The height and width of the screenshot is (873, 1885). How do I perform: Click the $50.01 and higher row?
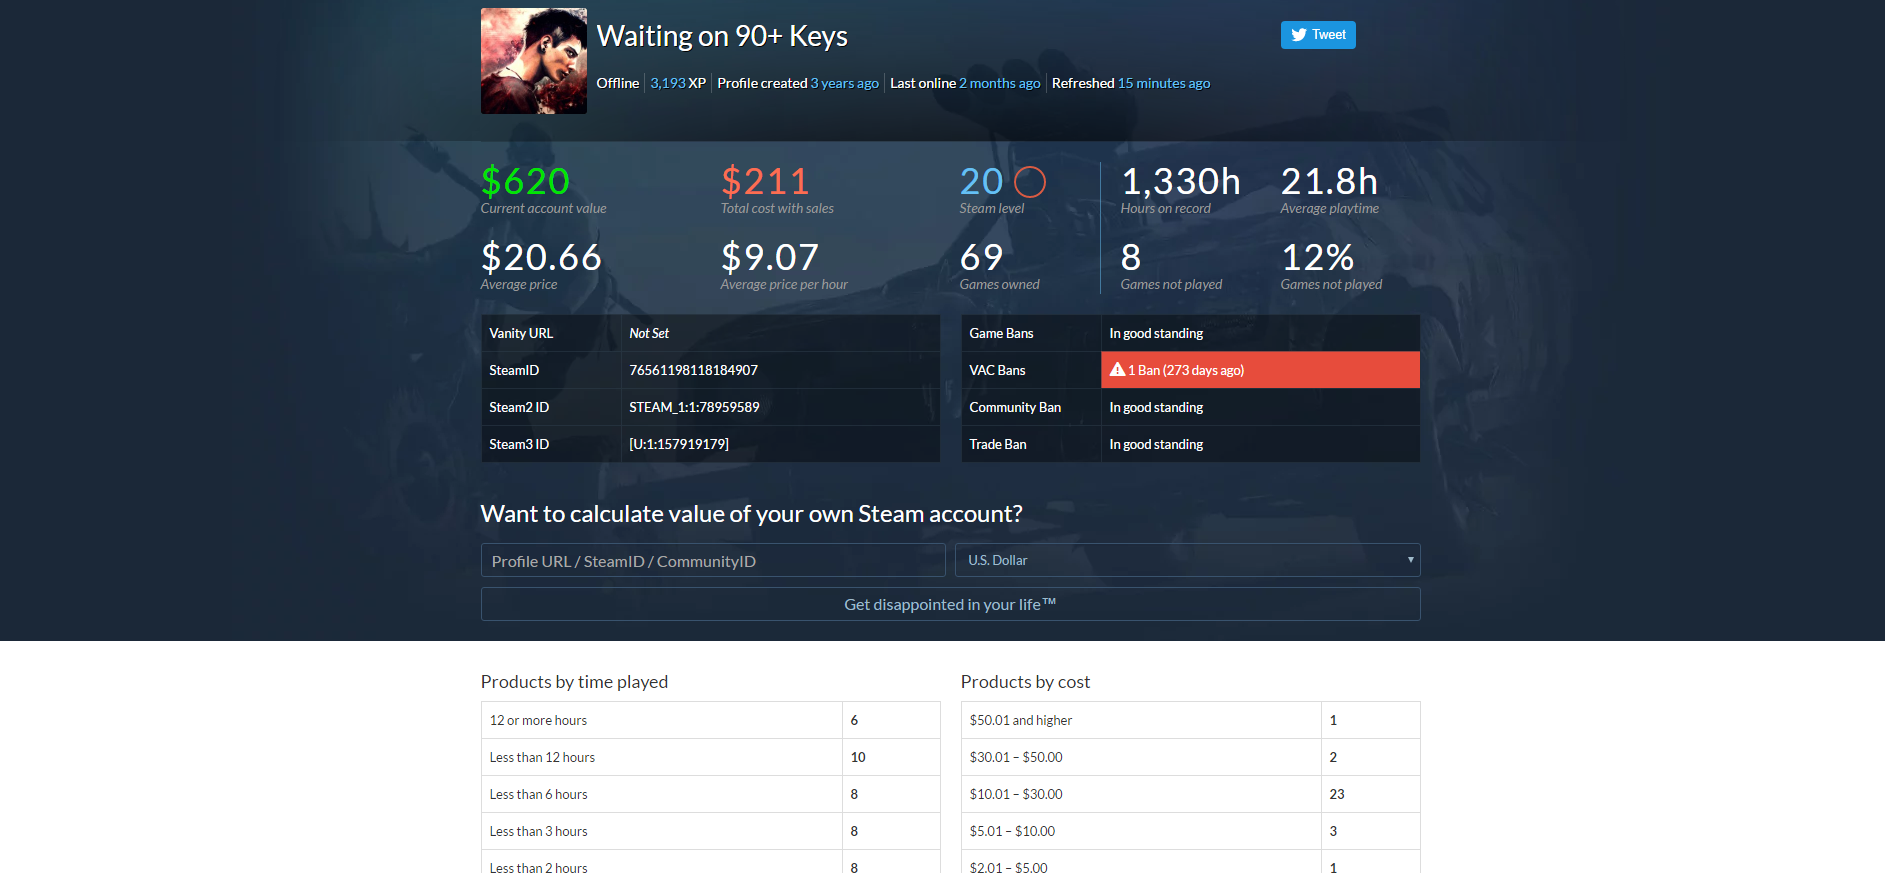click(x=1190, y=720)
